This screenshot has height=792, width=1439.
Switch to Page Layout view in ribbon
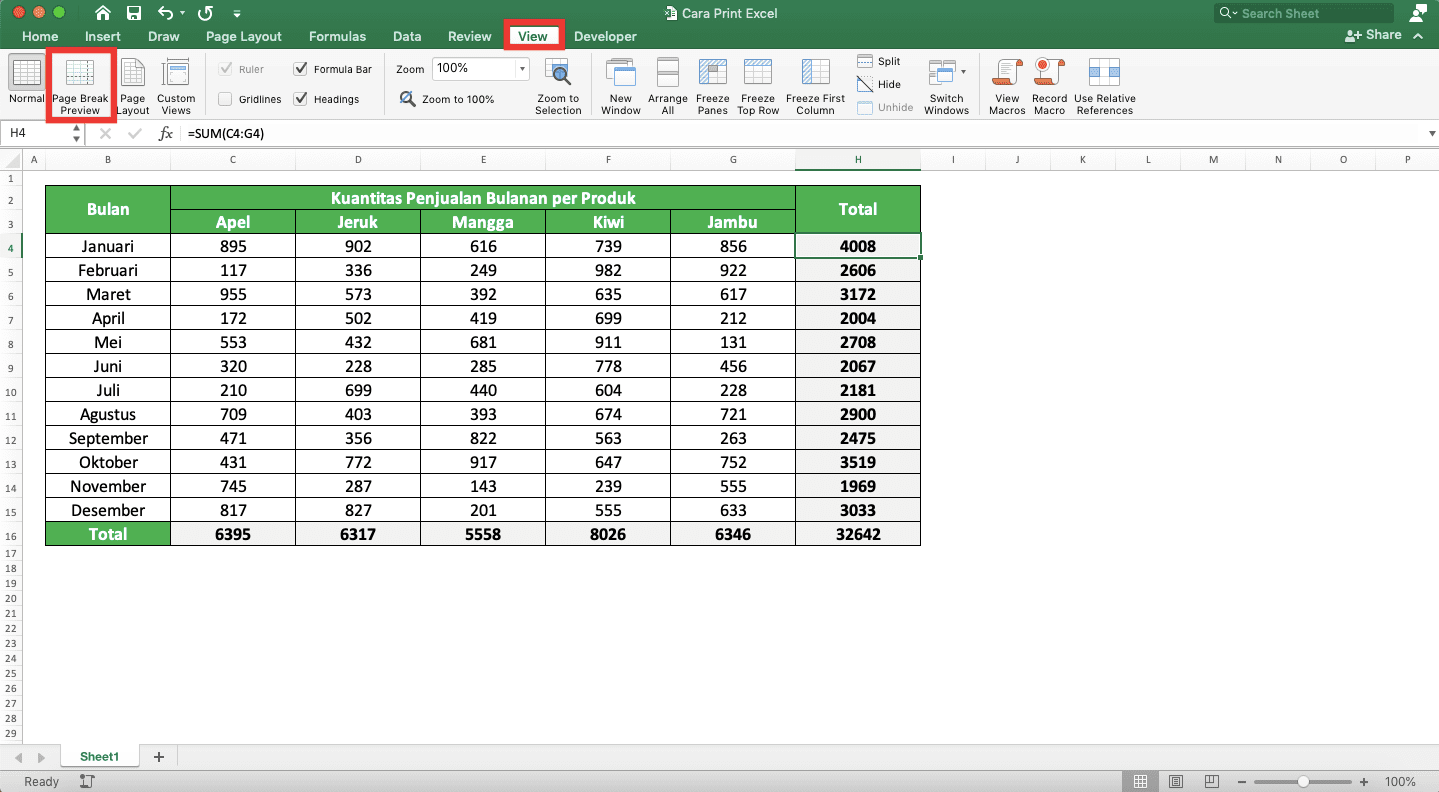click(x=133, y=86)
